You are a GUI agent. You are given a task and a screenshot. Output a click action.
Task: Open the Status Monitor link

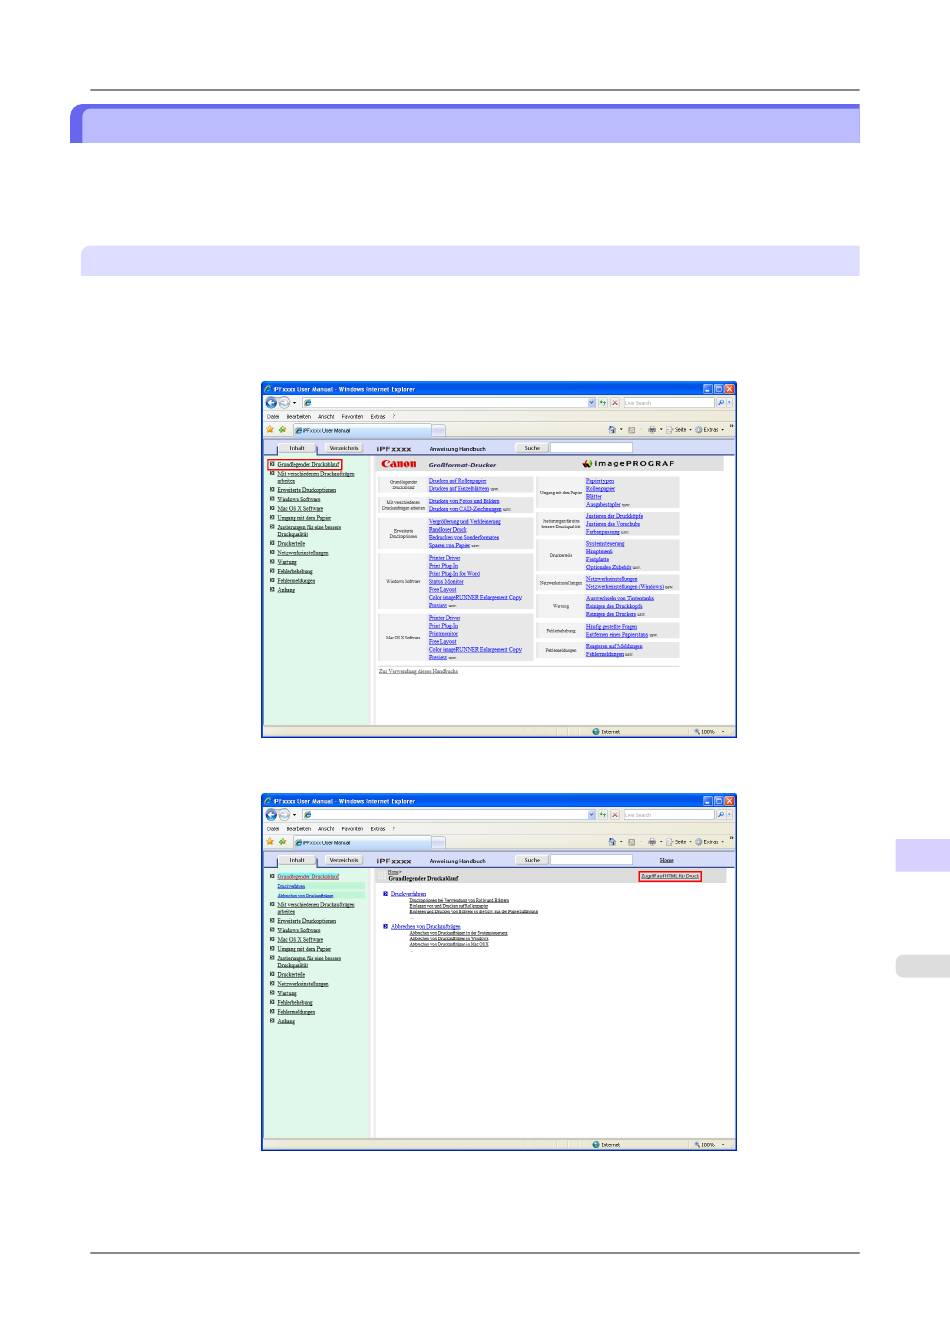point(446,582)
